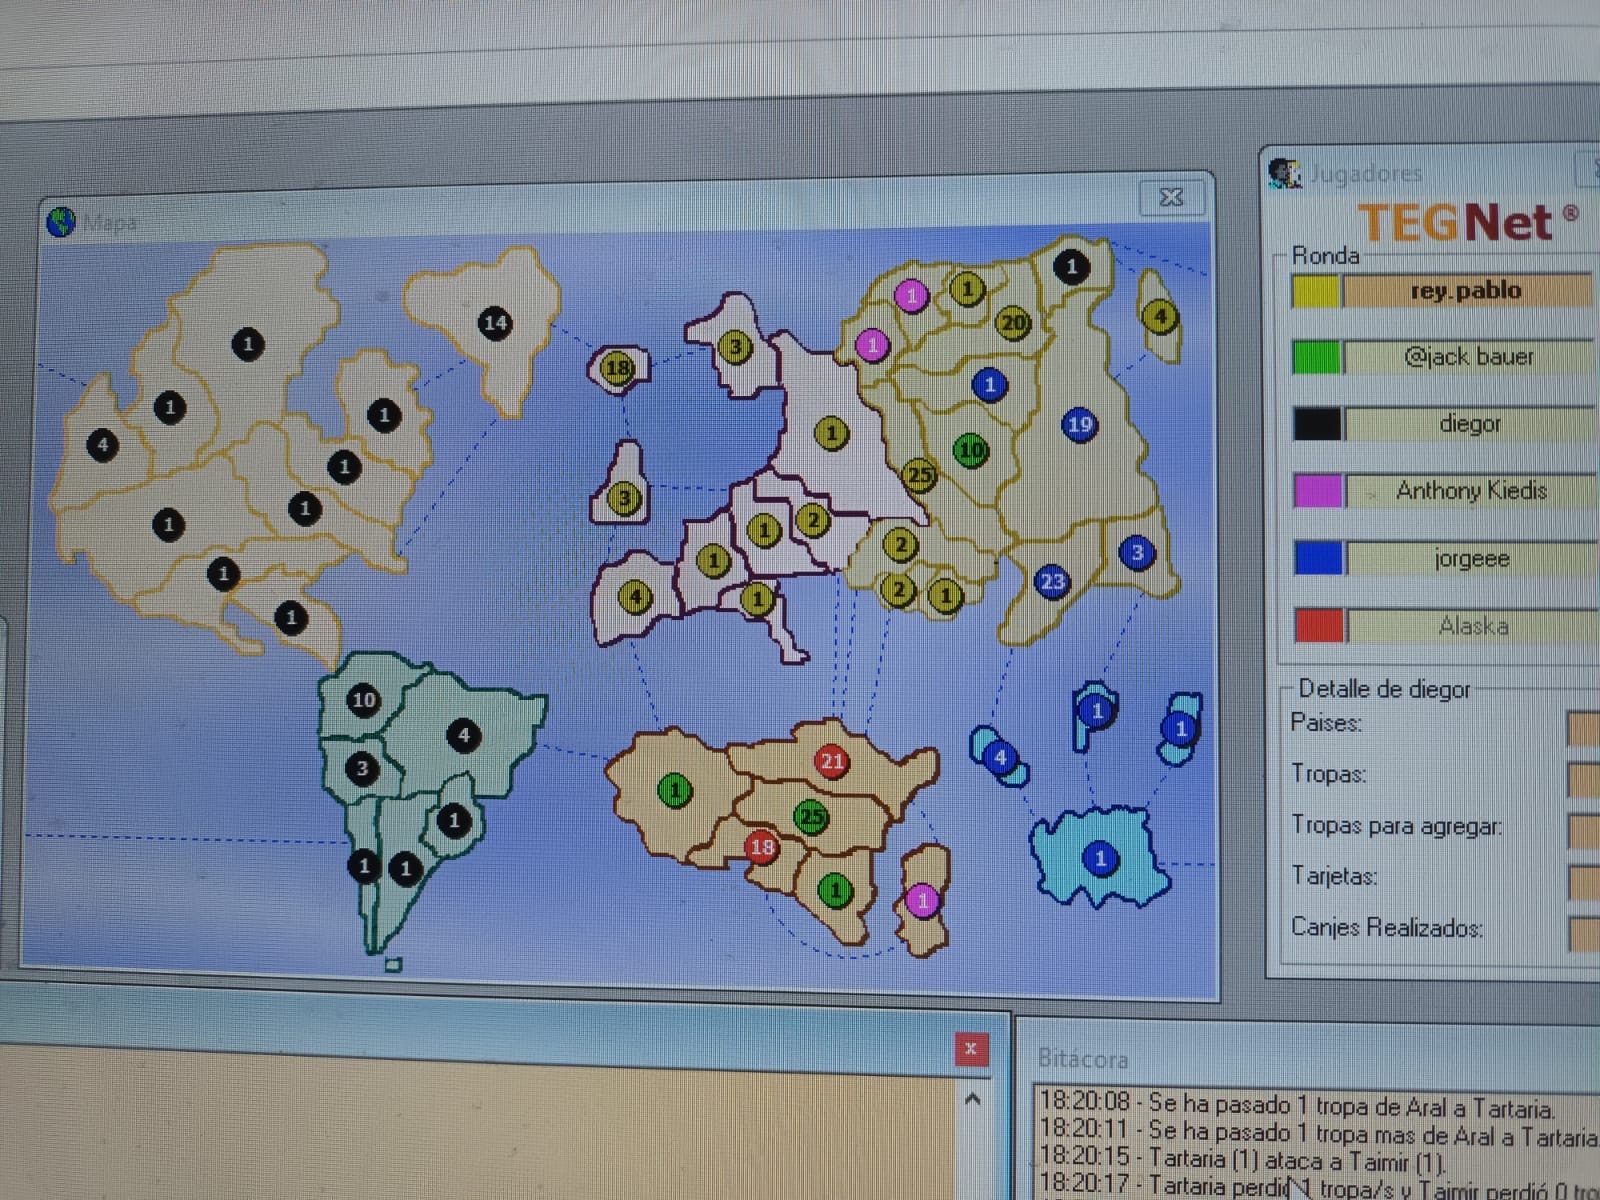Click blue color swatch of jorgeee
Screen dimensions: 1600x1200
point(1318,558)
